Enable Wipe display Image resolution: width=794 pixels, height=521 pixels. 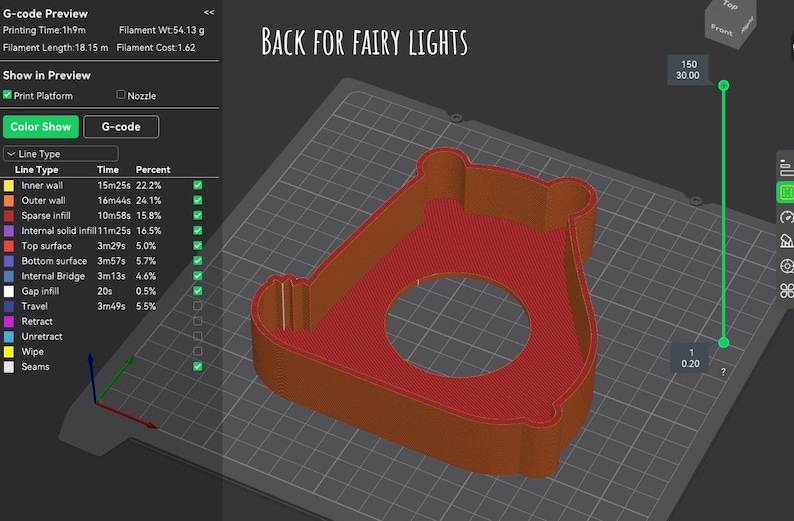(x=197, y=351)
